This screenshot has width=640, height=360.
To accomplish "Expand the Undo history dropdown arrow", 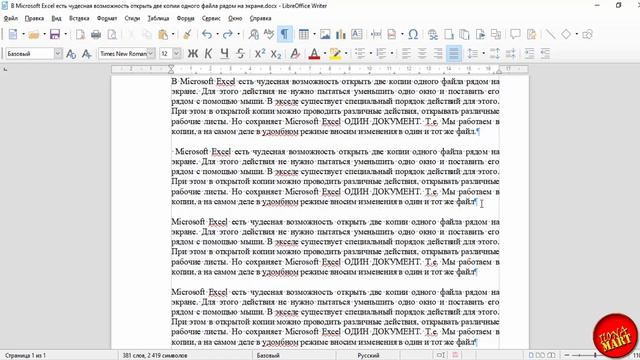I will point(217,34).
